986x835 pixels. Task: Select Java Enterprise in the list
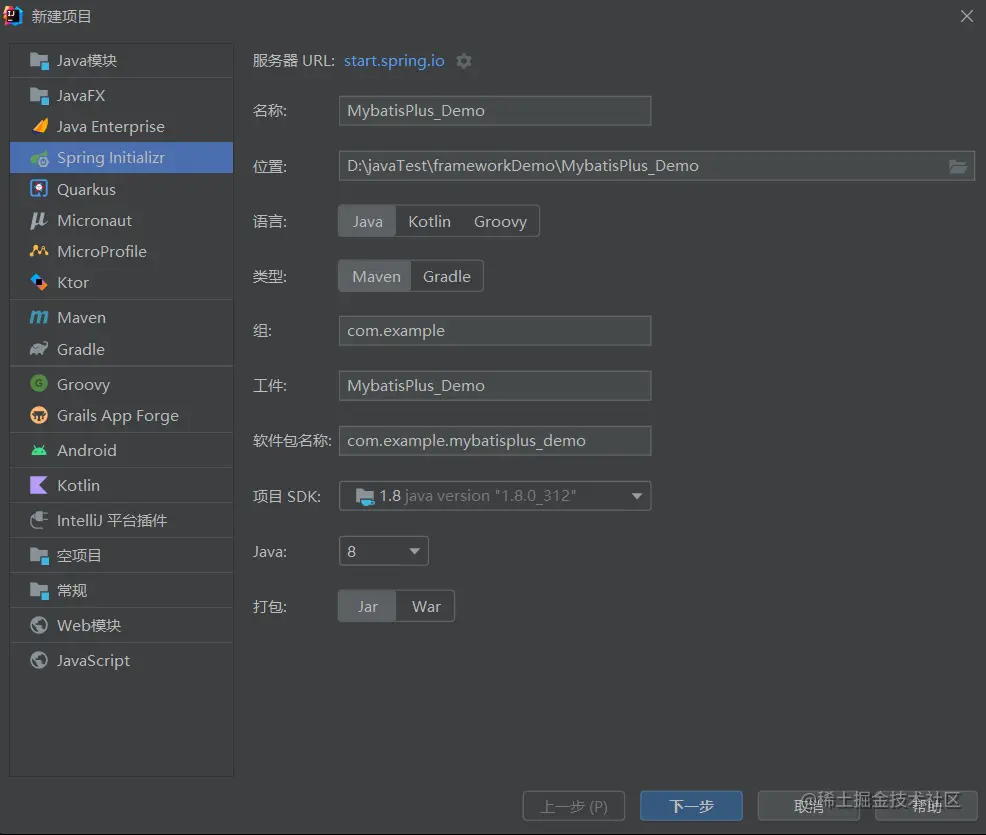click(121, 126)
